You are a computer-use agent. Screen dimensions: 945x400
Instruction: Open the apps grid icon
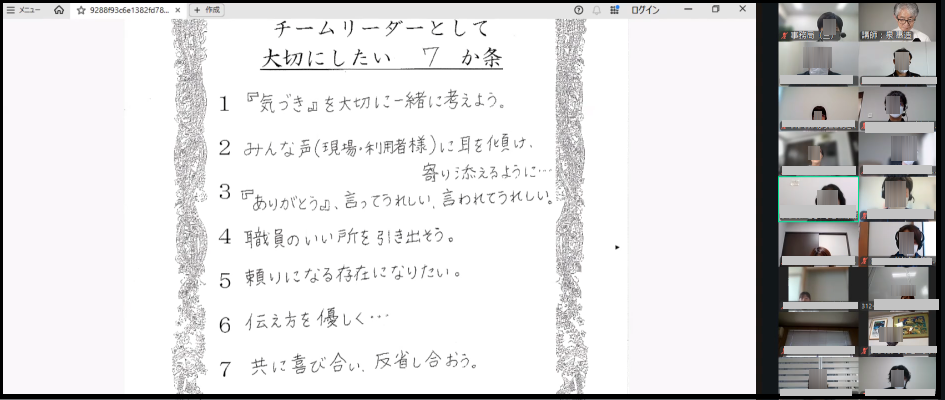[x=615, y=9]
